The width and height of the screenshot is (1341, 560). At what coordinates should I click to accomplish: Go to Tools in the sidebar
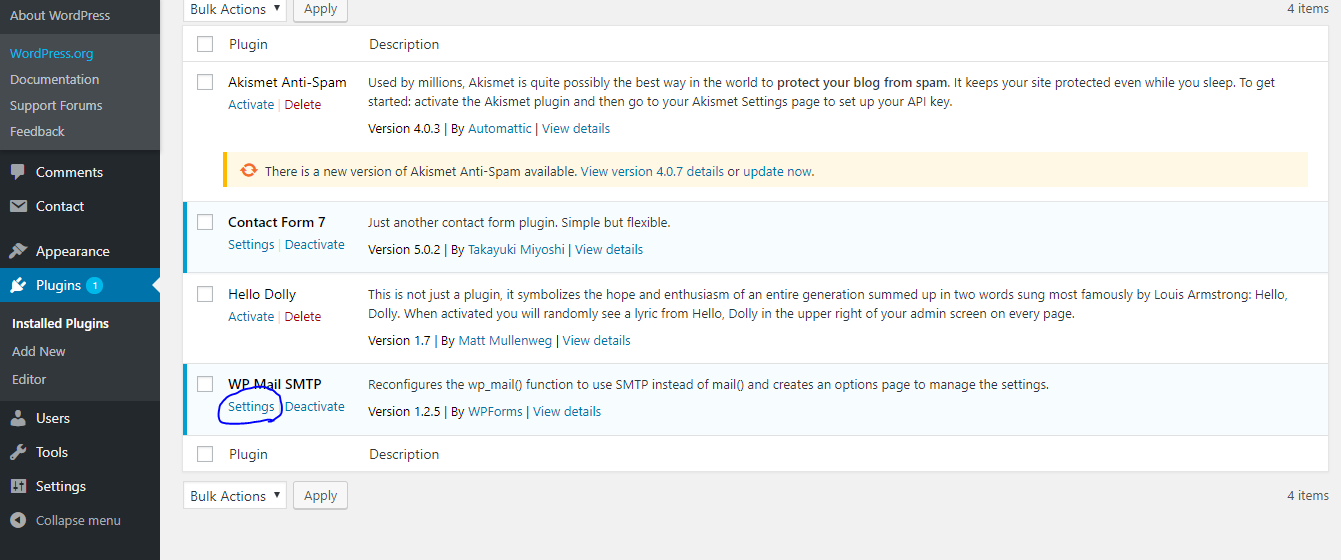(x=52, y=452)
